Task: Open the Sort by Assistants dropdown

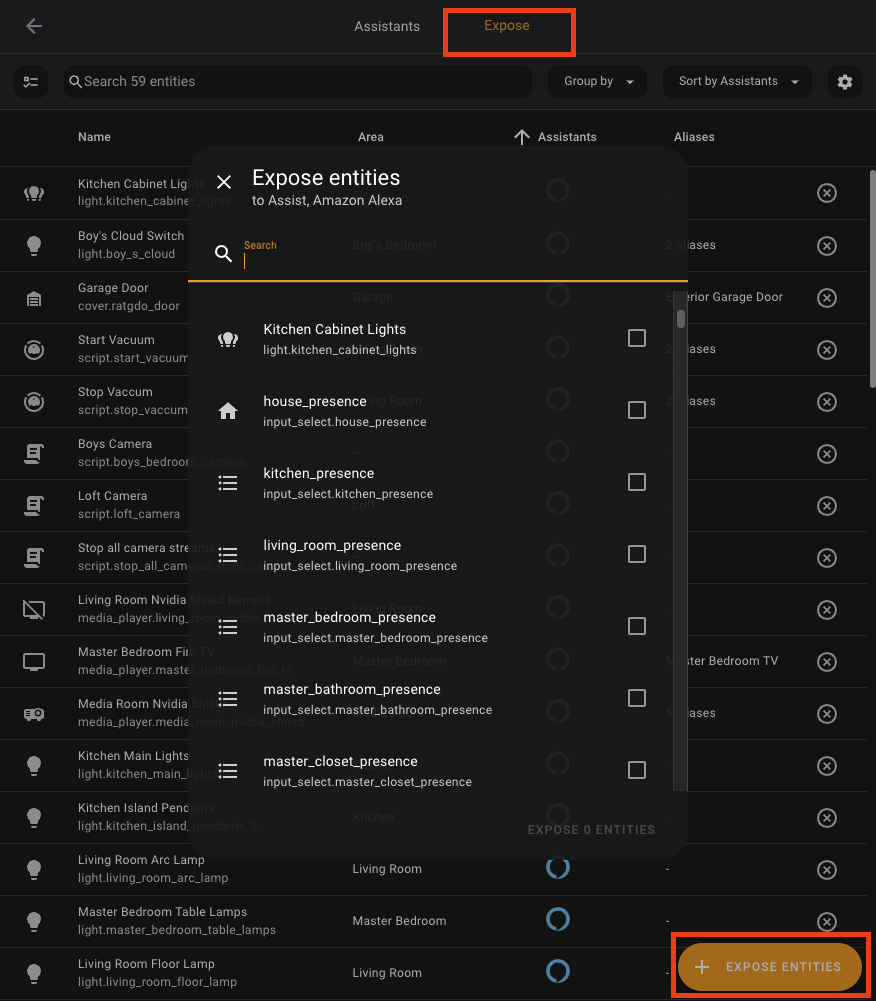Action: (x=737, y=81)
